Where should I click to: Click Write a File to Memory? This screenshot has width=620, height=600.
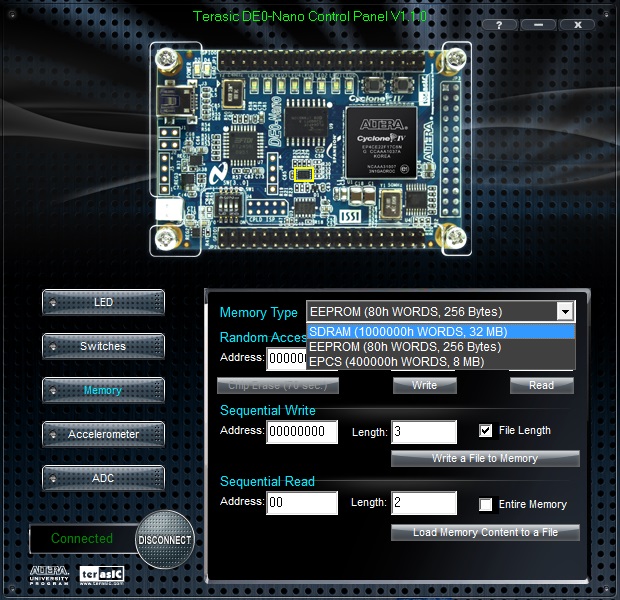point(485,458)
